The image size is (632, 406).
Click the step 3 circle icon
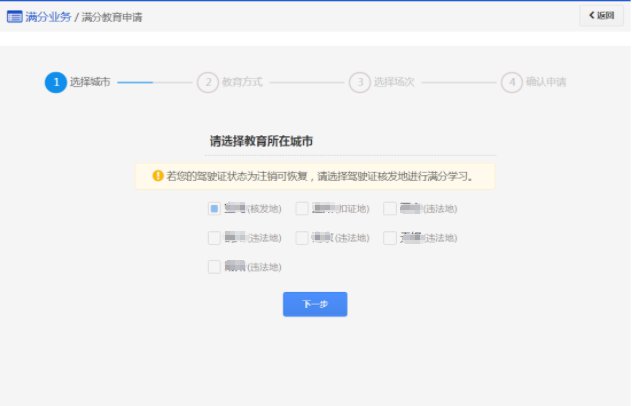click(x=359, y=82)
